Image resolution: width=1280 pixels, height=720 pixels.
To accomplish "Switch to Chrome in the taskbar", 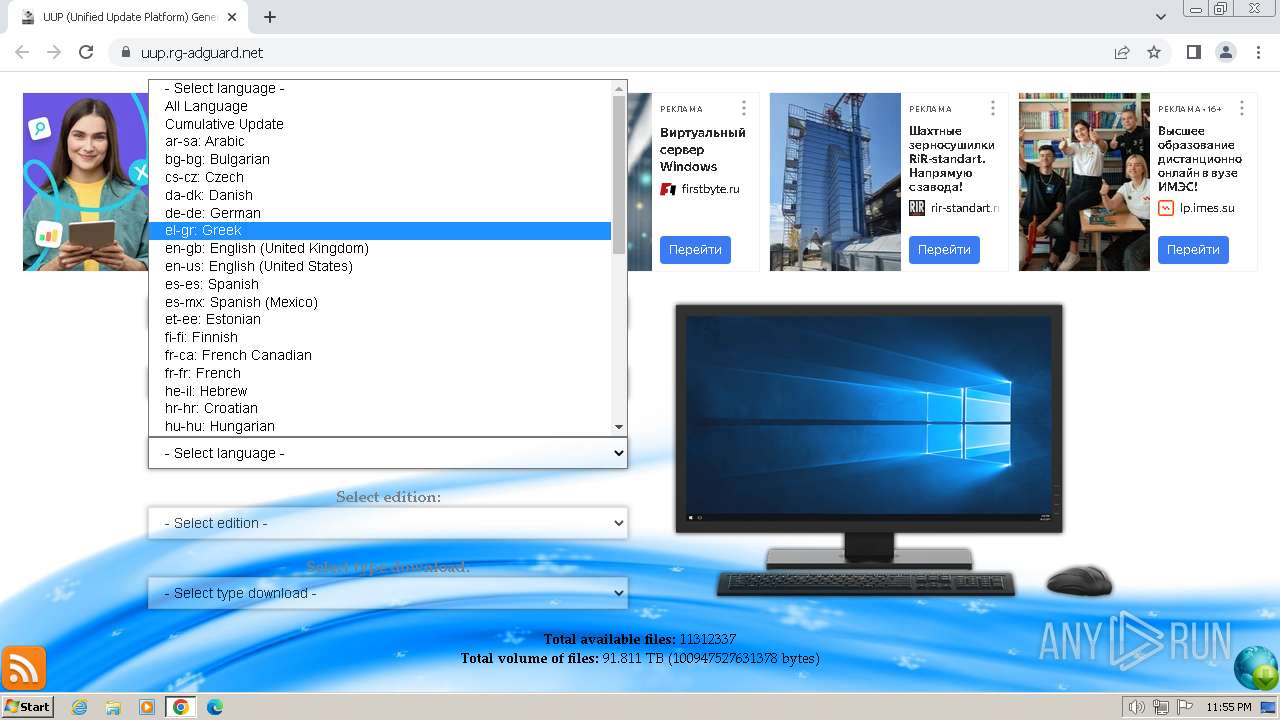I will [x=180, y=707].
